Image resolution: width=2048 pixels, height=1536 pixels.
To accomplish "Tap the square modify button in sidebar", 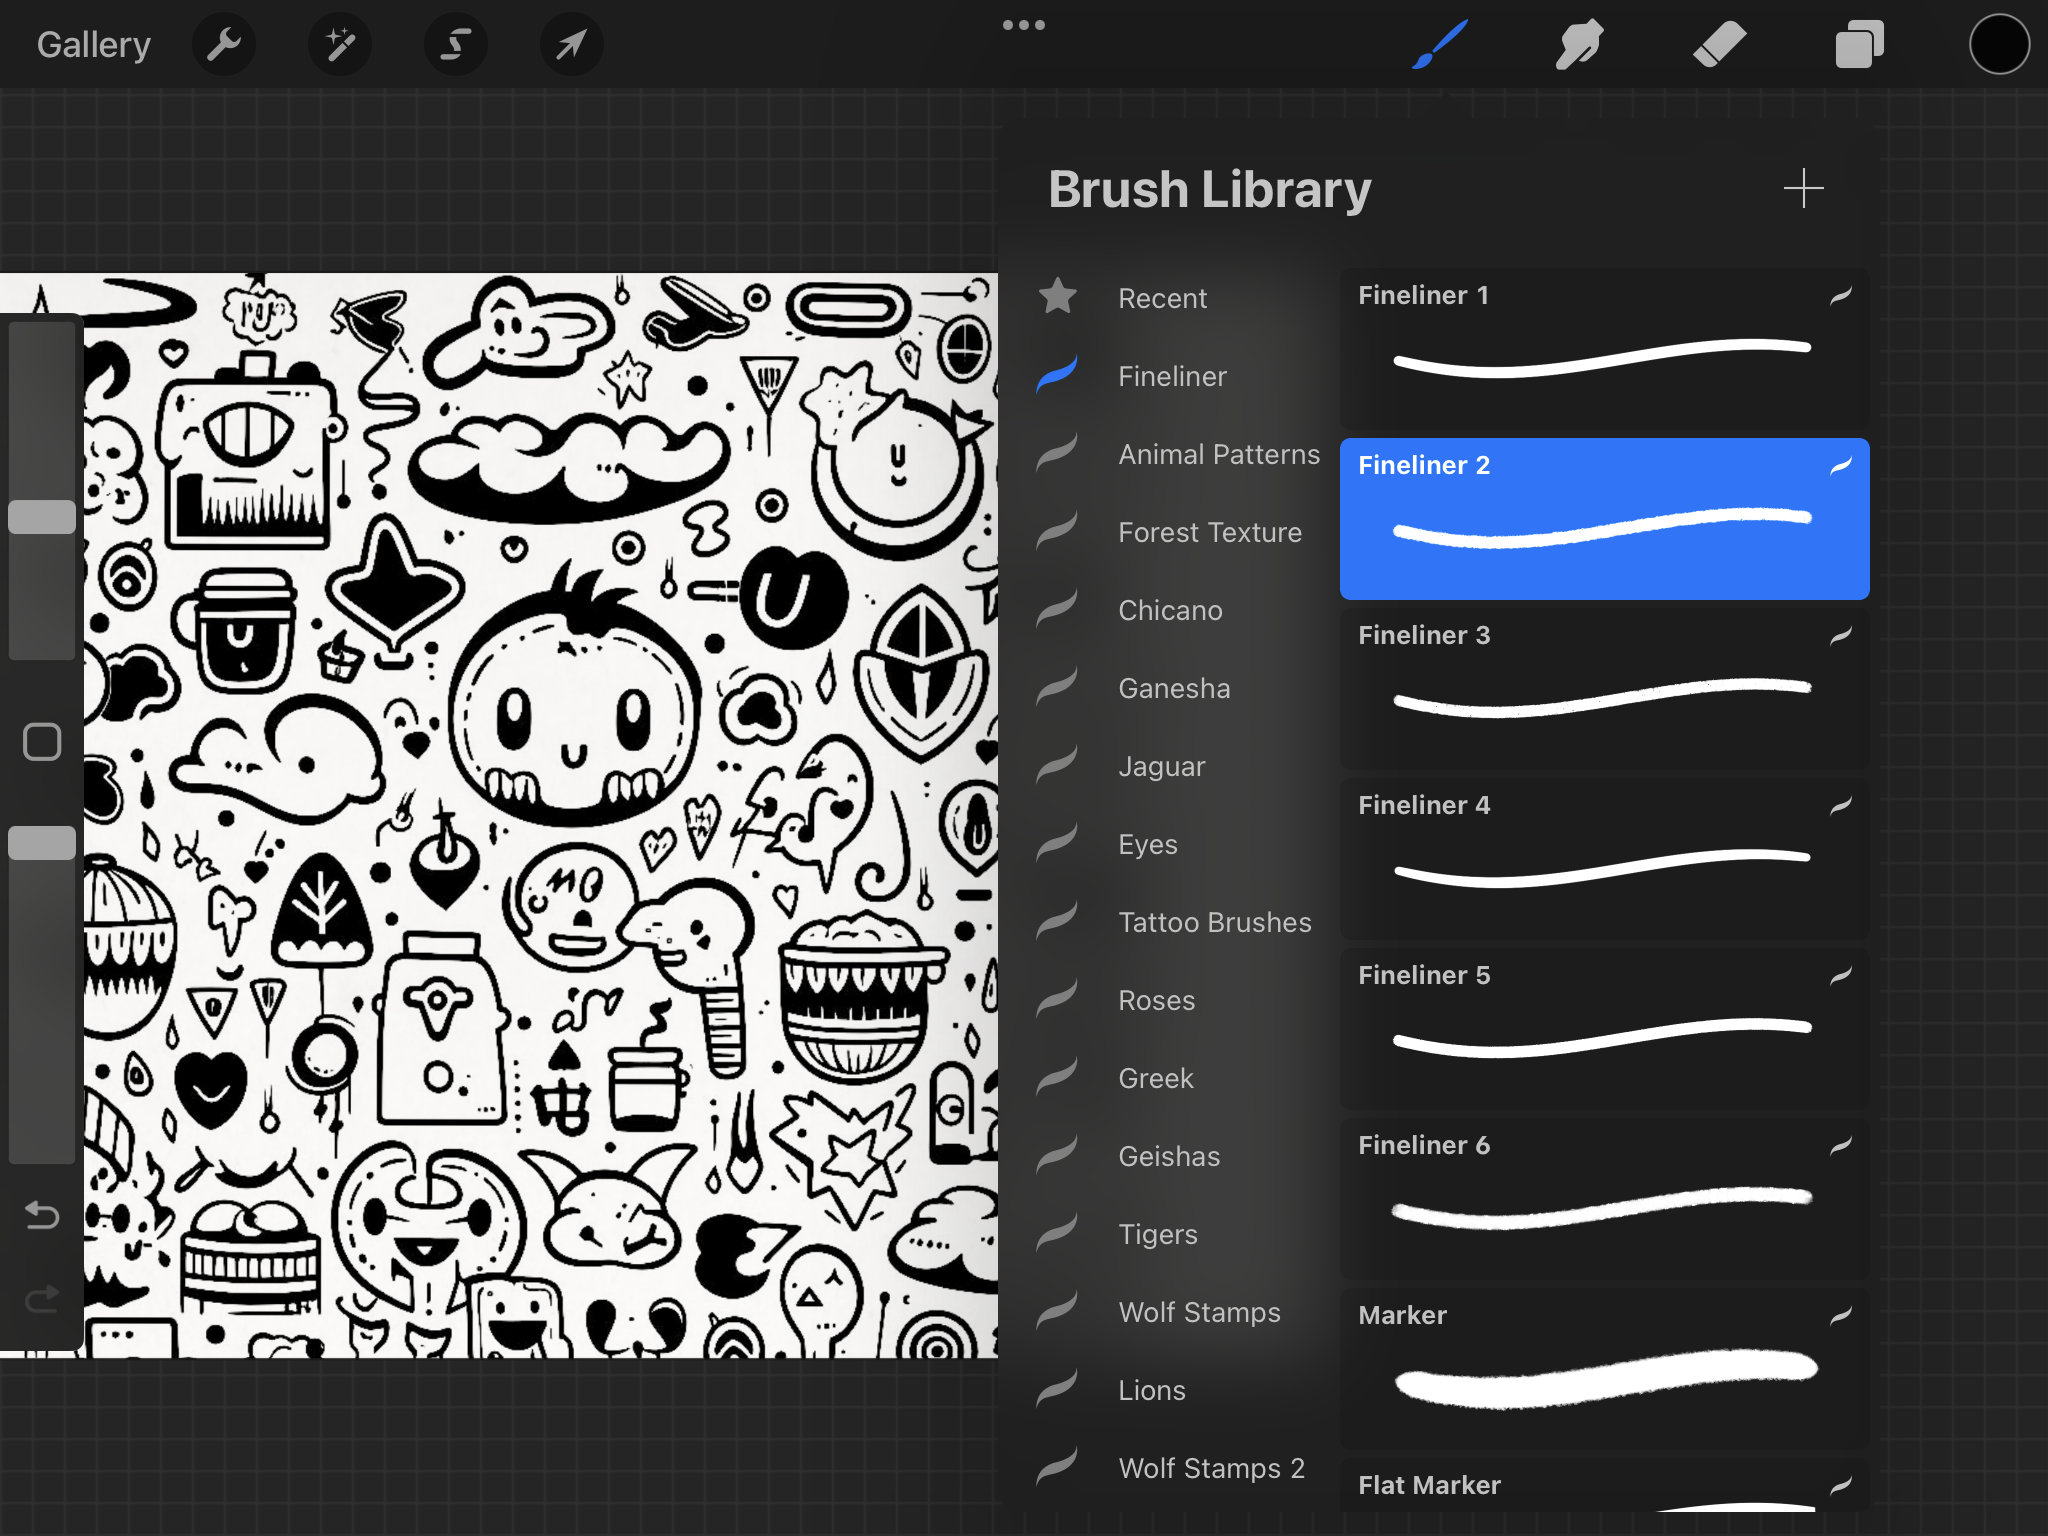I will [x=42, y=742].
